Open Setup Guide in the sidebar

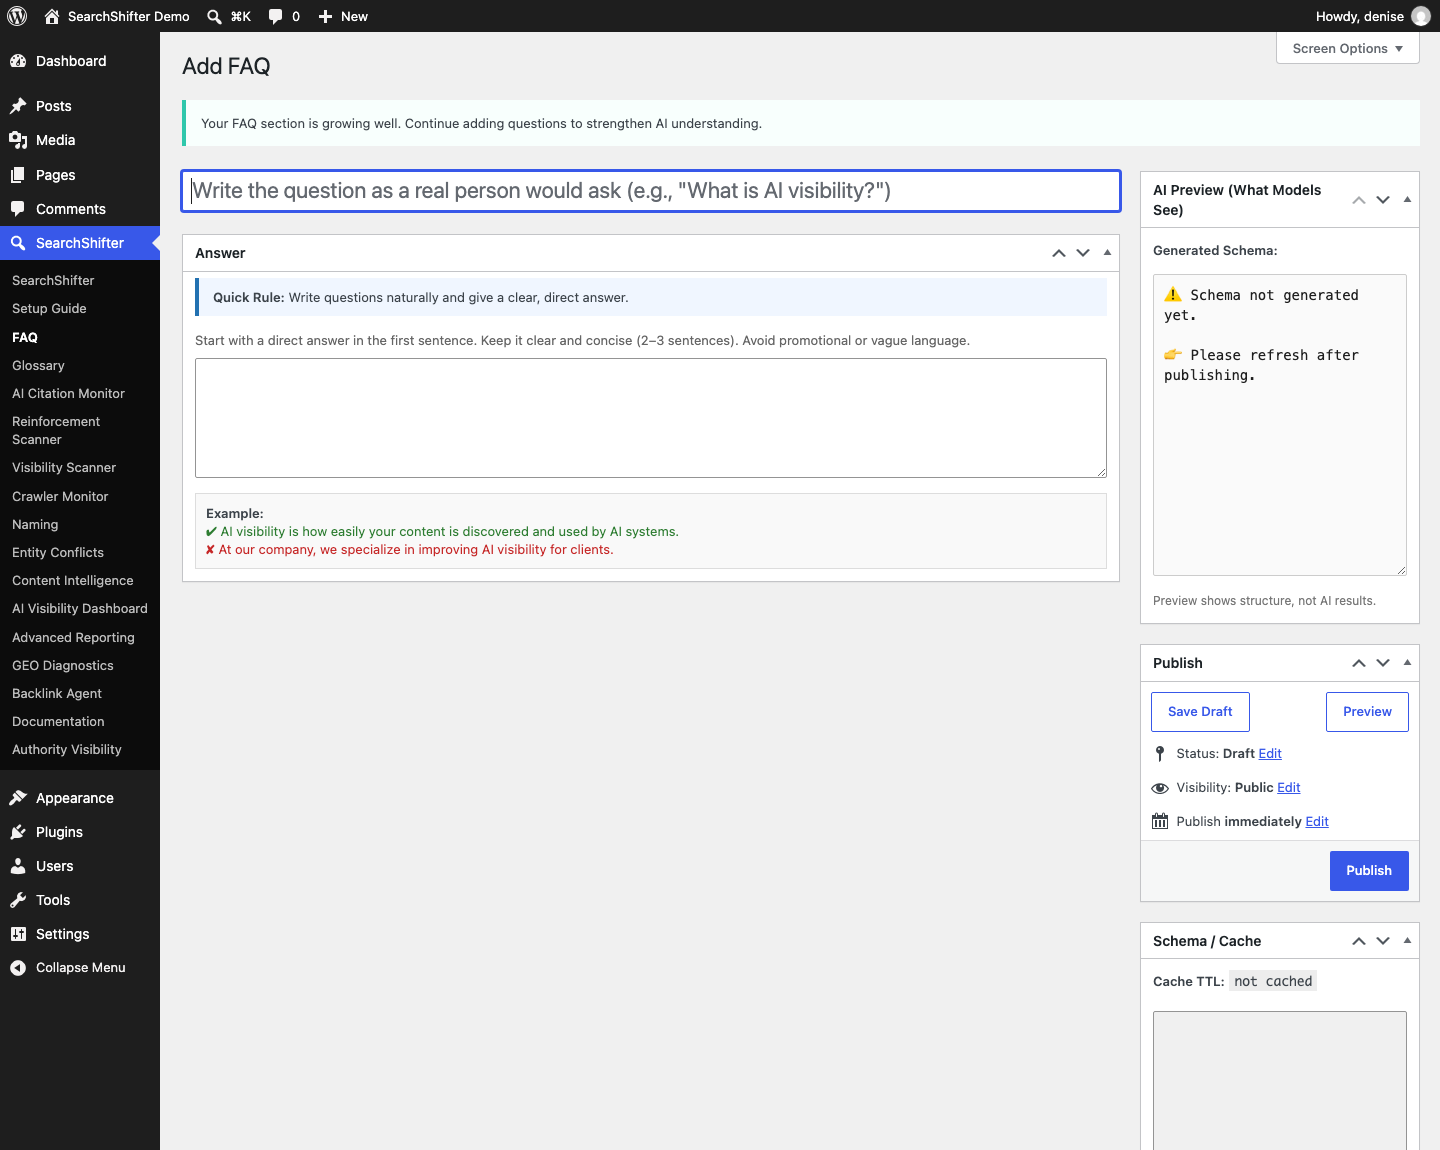pos(49,309)
